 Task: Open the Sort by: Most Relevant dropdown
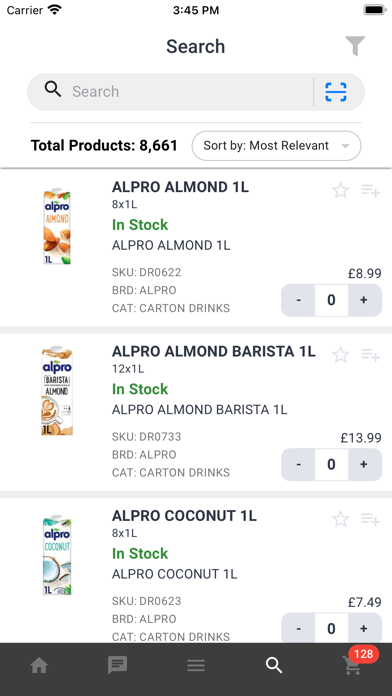tap(276, 146)
